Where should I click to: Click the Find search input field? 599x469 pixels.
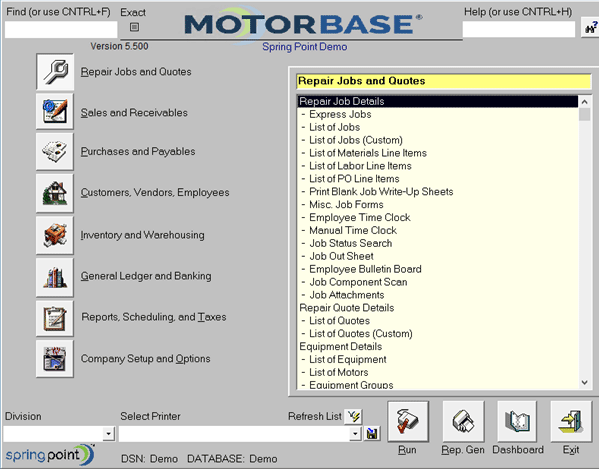(x=61, y=29)
